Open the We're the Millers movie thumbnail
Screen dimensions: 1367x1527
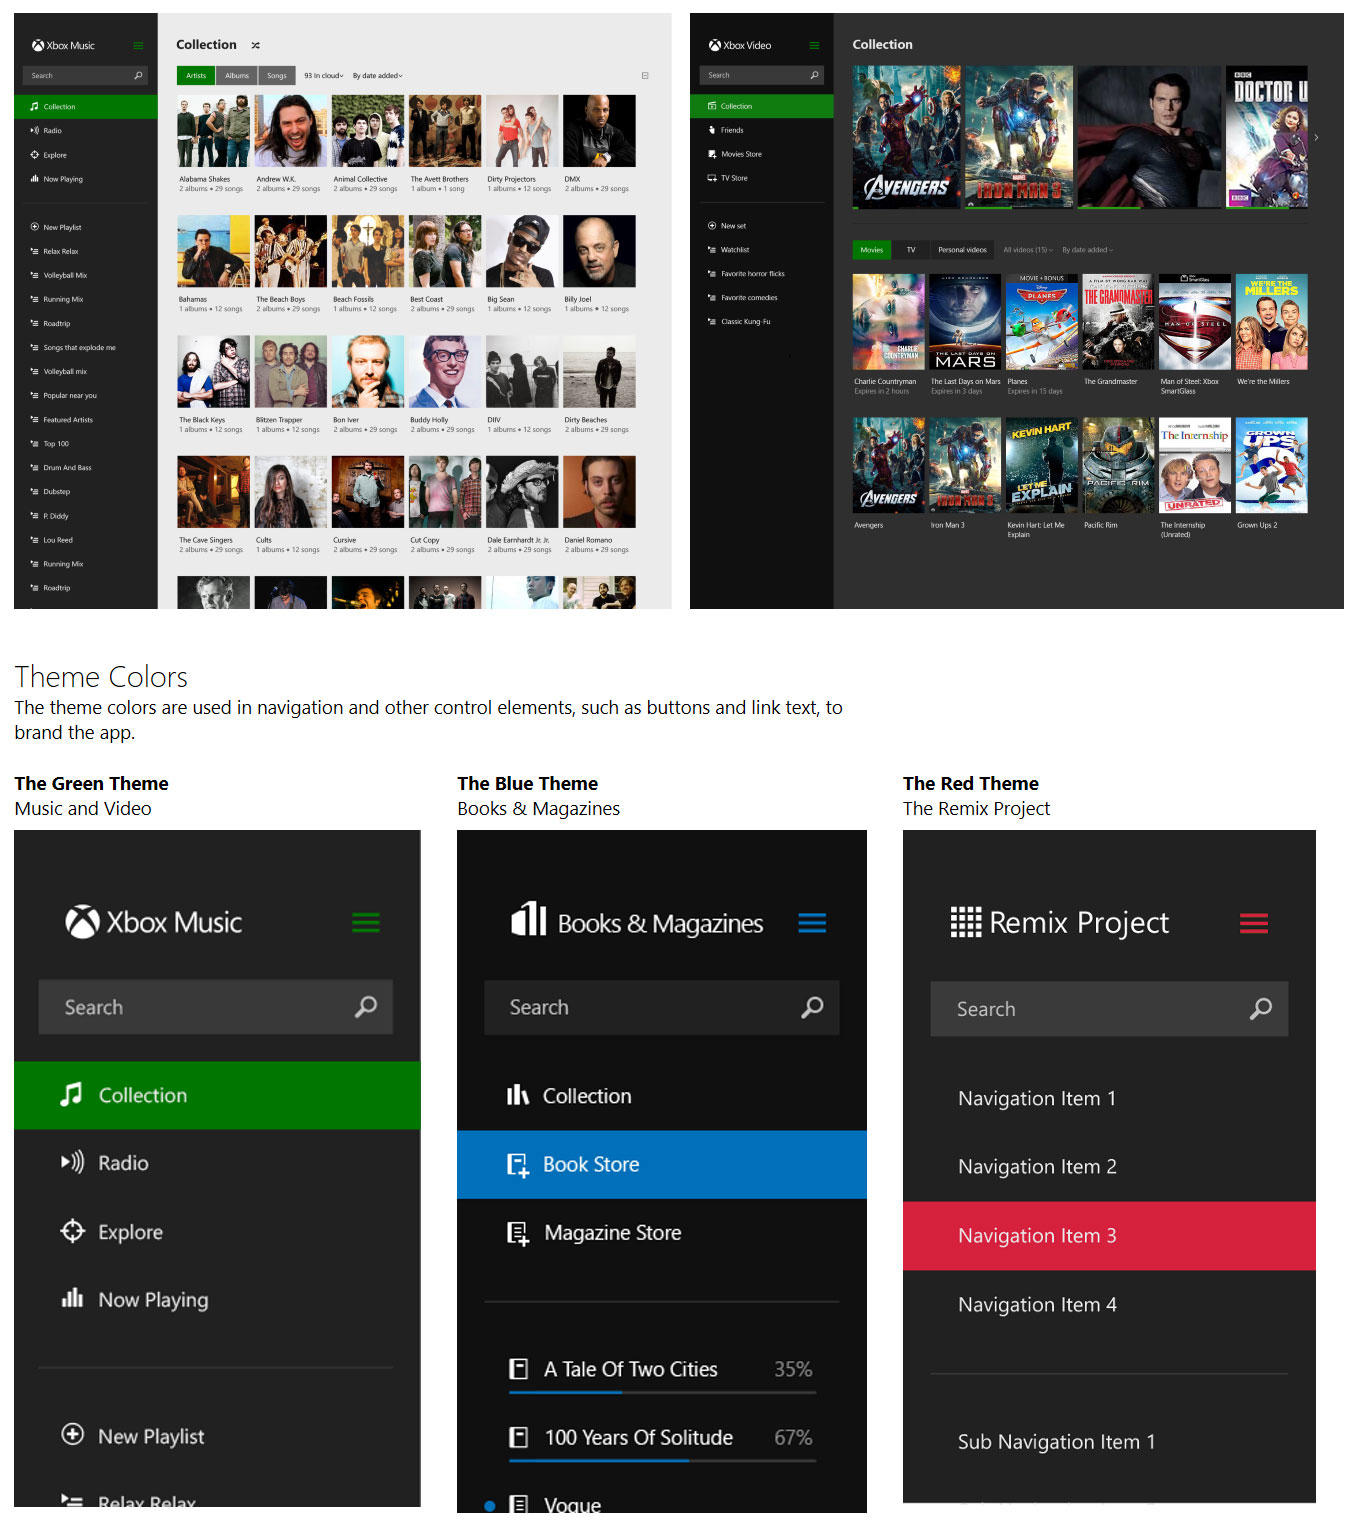[1271, 322]
